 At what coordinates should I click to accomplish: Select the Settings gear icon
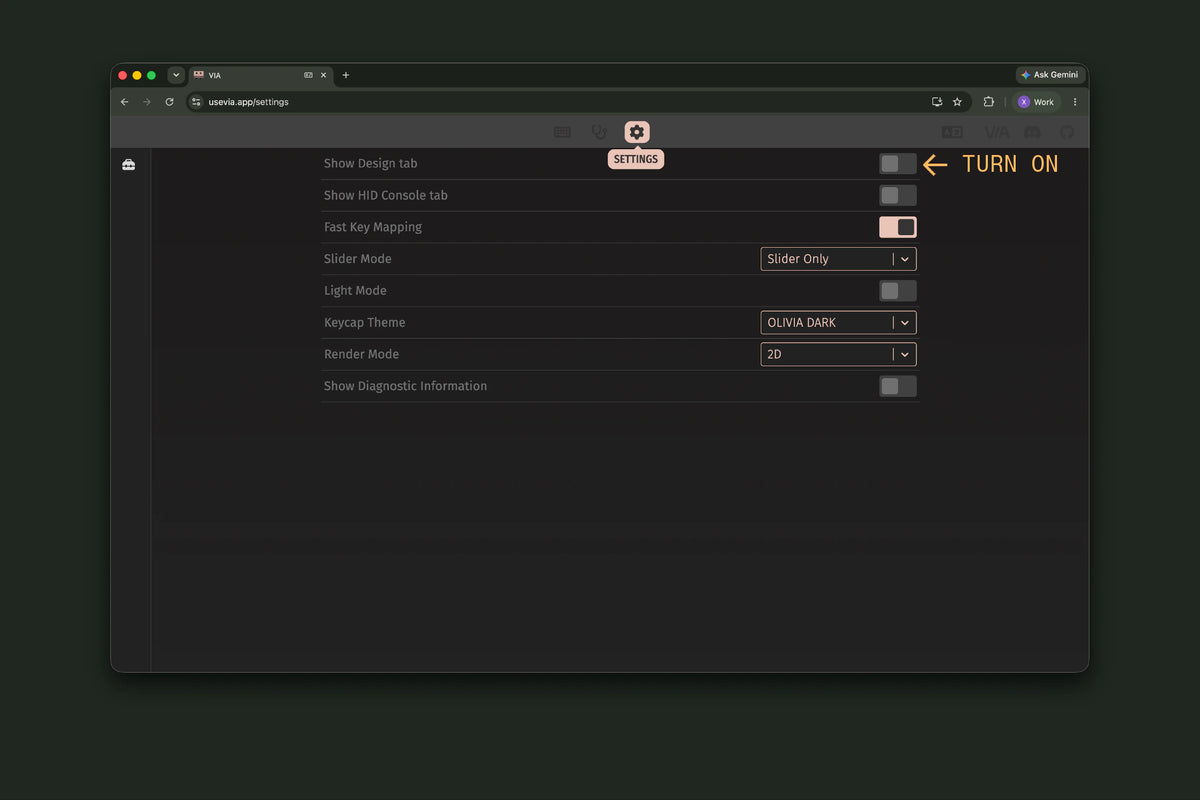(637, 132)
